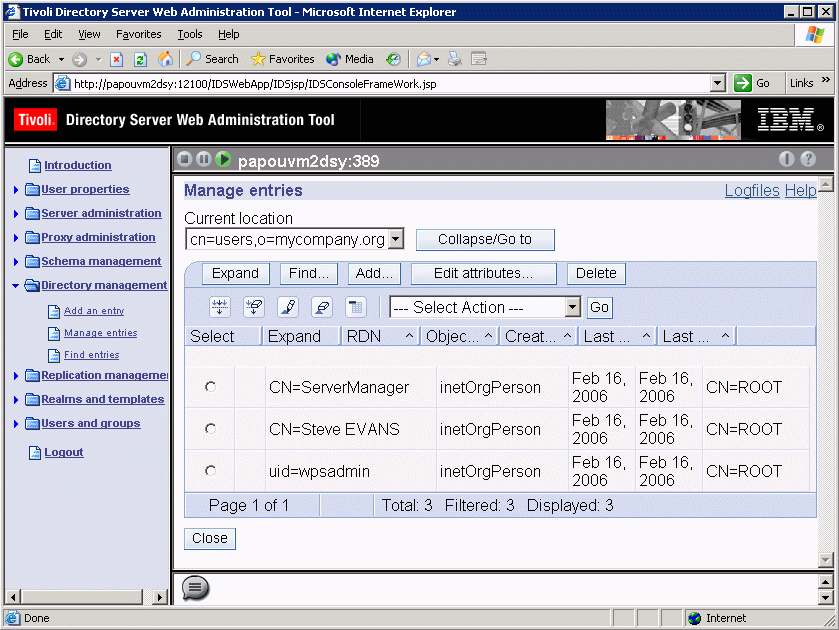Image resolution: width=839 pixels, height=630 pixels.
Task: Select the CN=ServerManager radio button
Action: click(210, 387)
